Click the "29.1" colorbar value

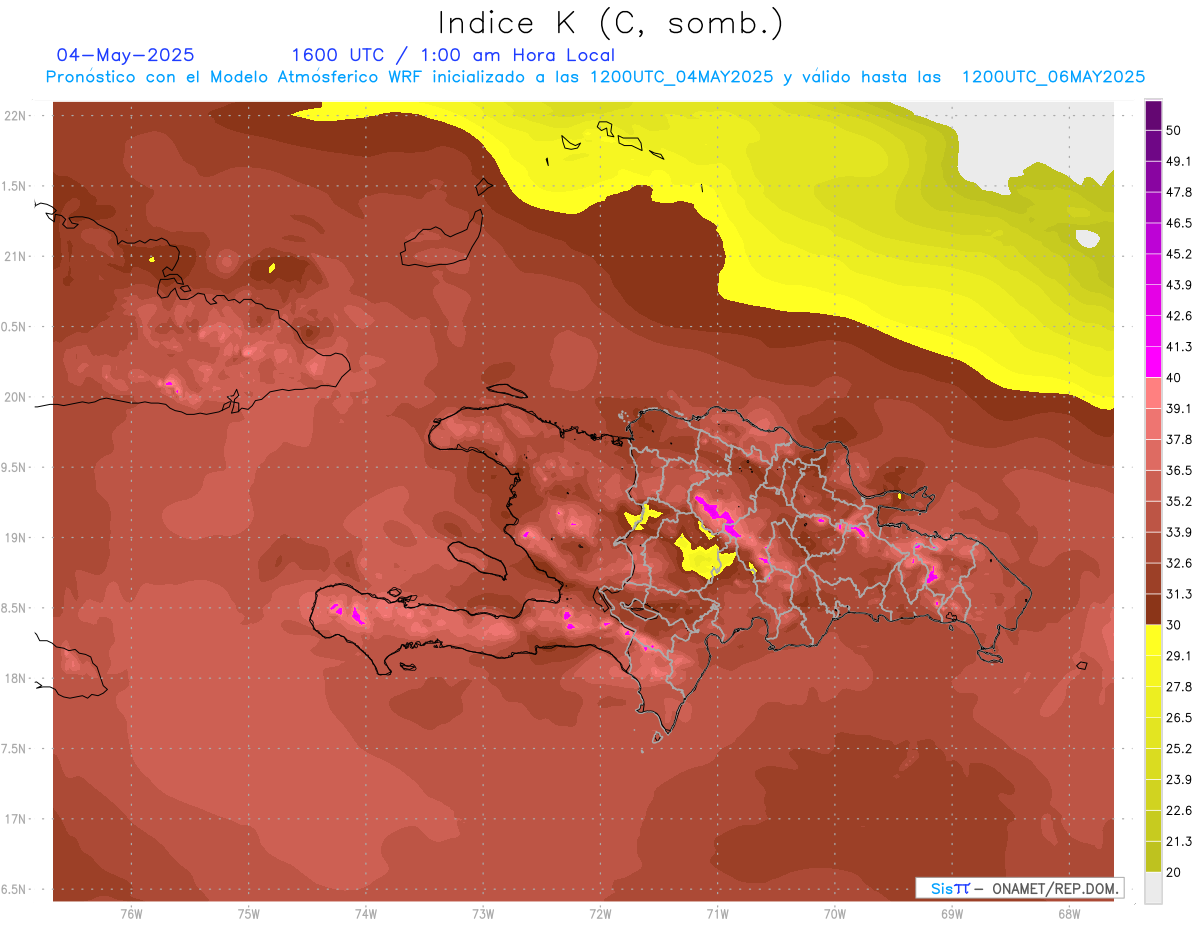click(x=1179, y=655)
